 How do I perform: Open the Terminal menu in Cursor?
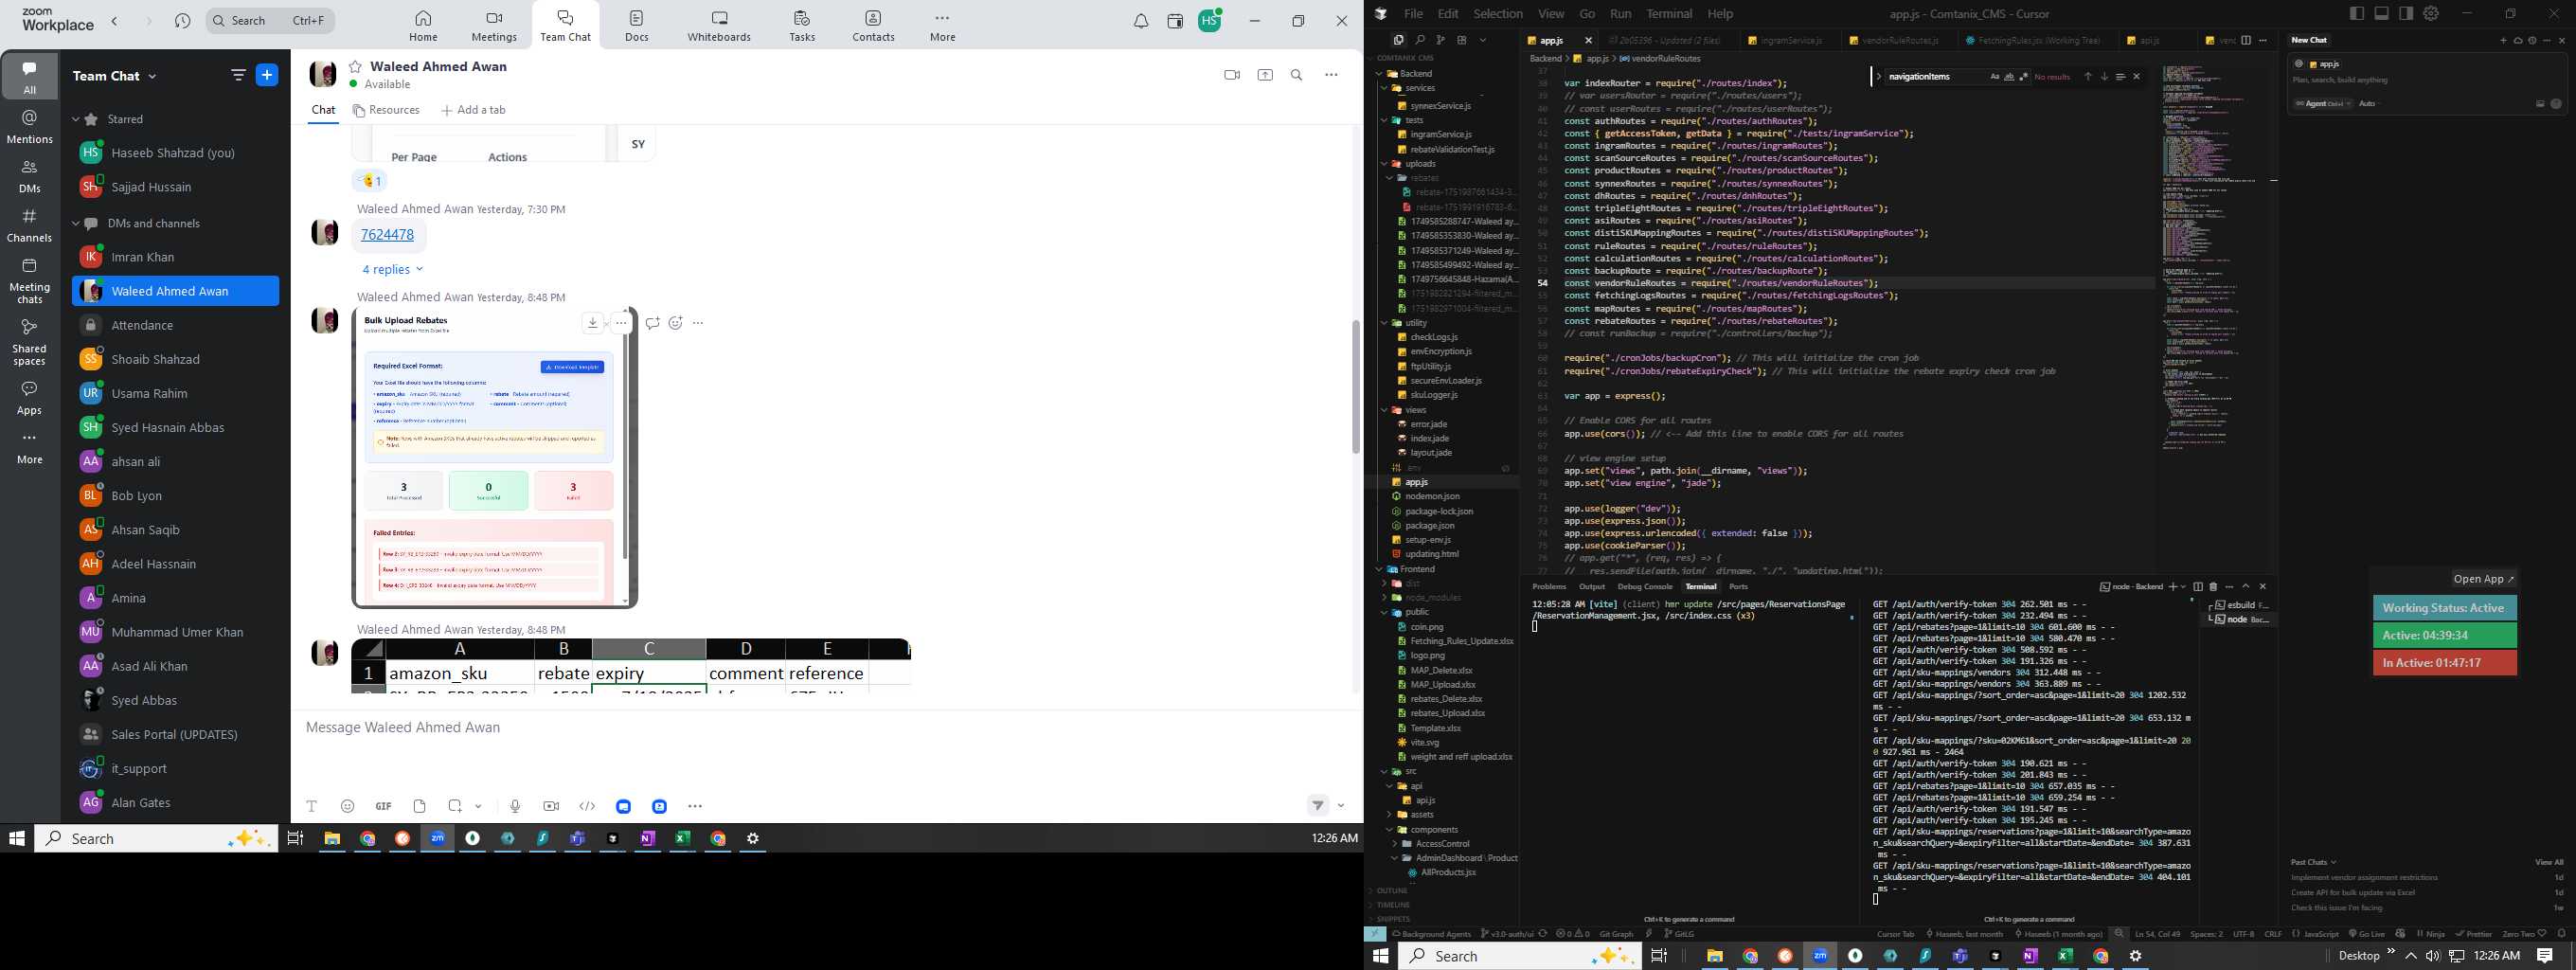1669,14
